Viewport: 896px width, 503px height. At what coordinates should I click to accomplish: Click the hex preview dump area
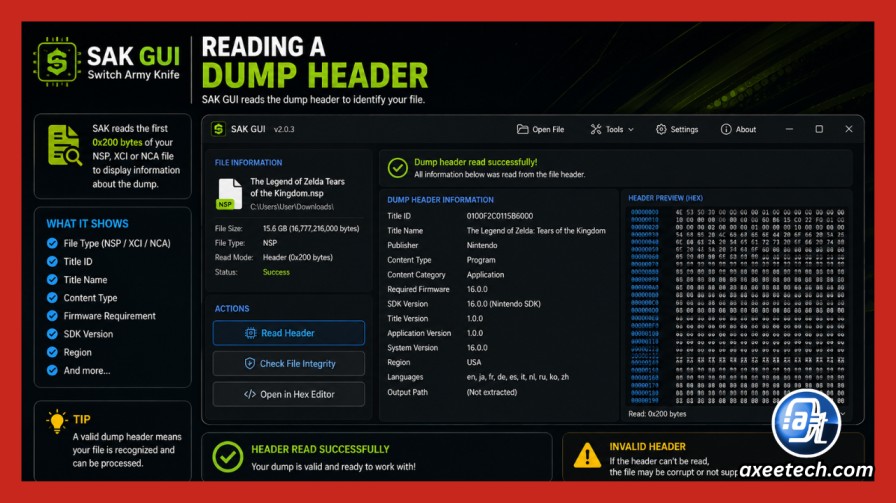pyautogui.click(x=737, y=306)
